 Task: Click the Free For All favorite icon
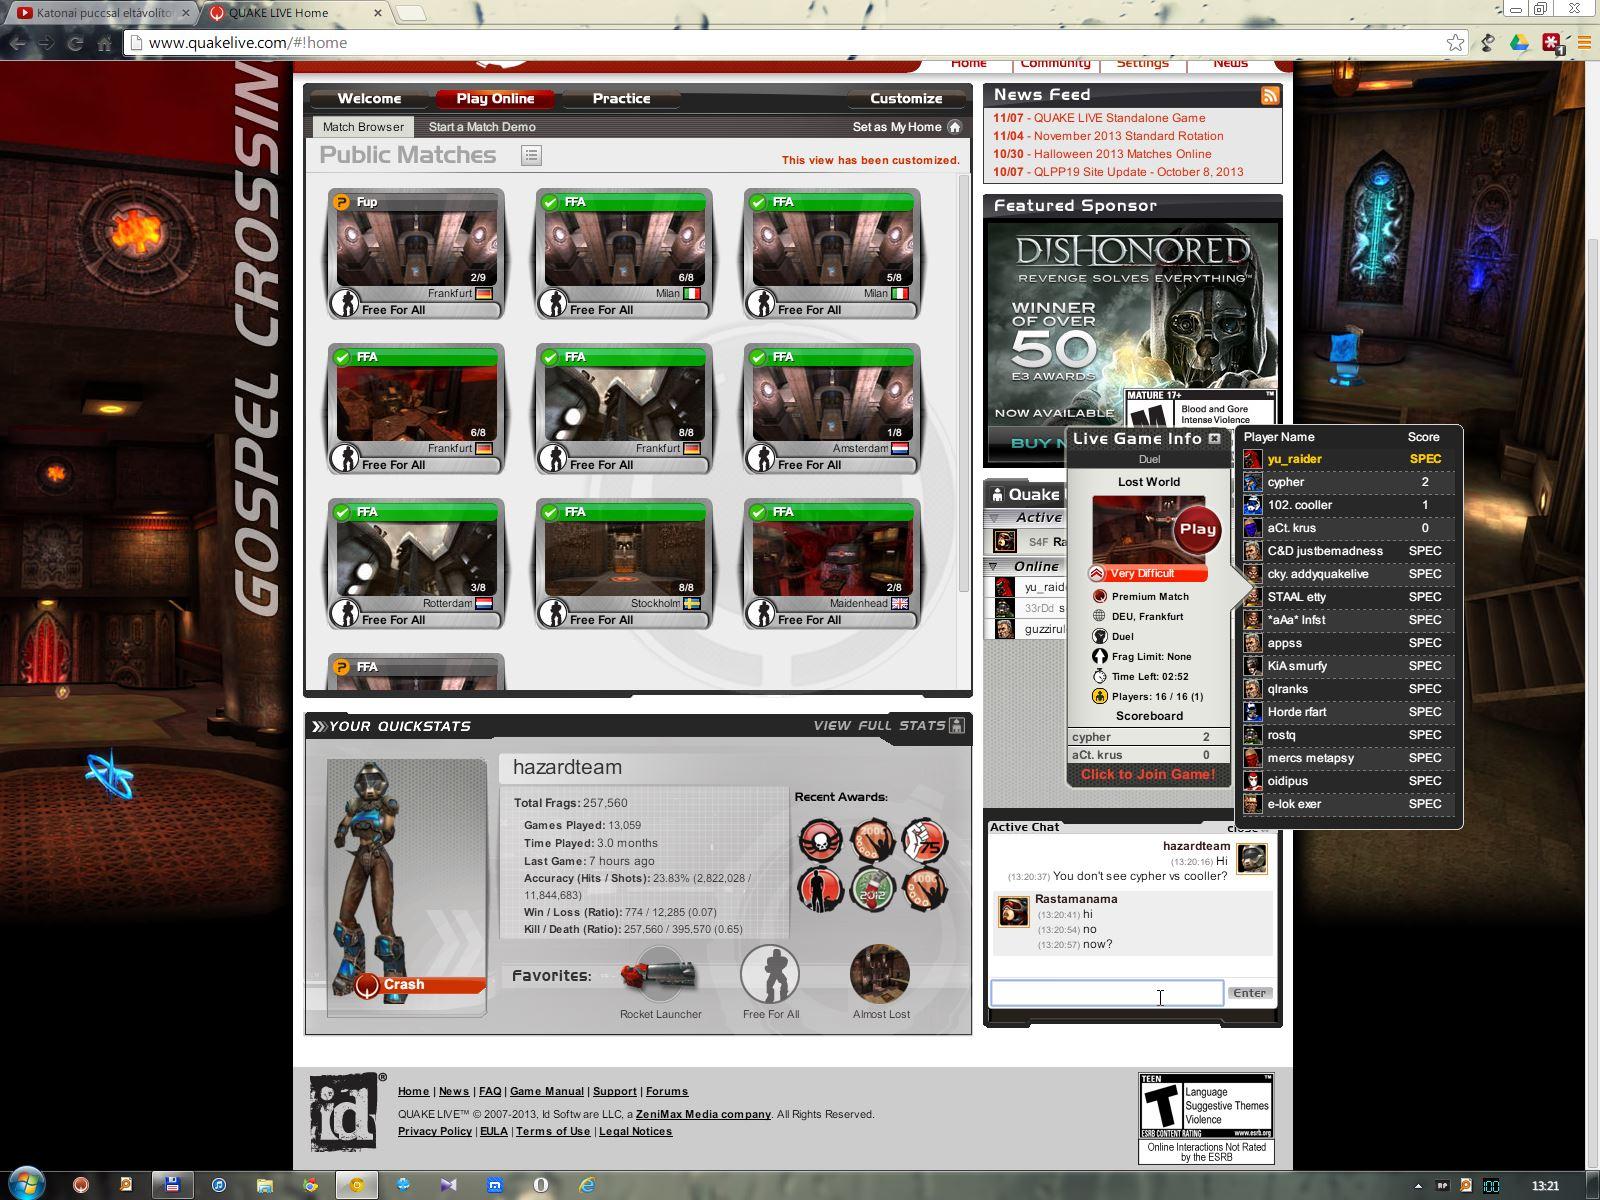[770, 974]
